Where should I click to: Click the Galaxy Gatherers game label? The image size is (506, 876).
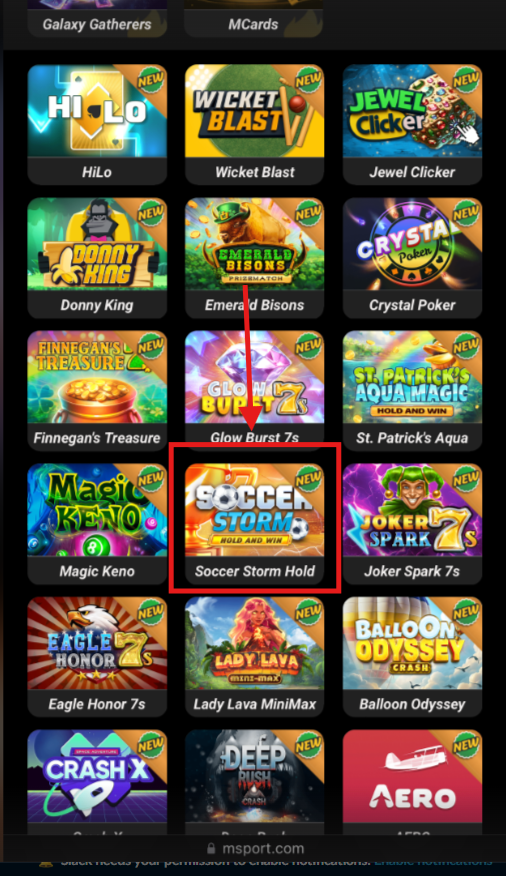point(97,25)
